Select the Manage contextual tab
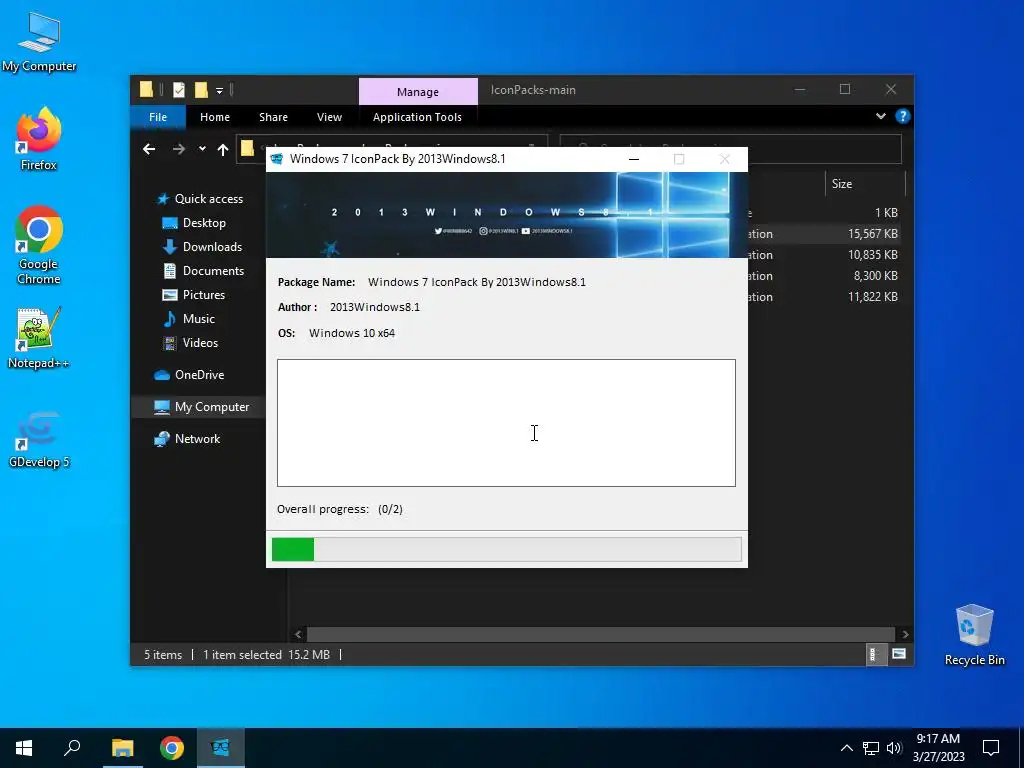The image size is (1024, 768). point(418,92)
